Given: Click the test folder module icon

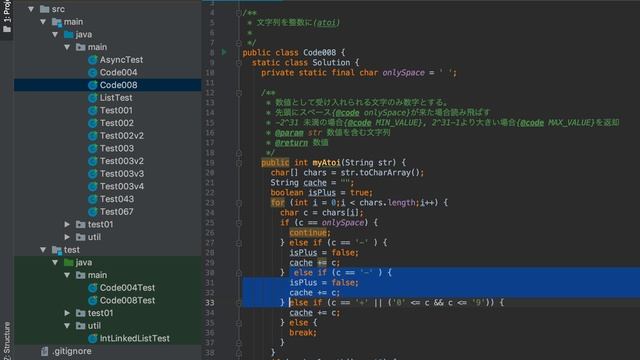Looking at the screenshot, I should (x=57, y=250).
